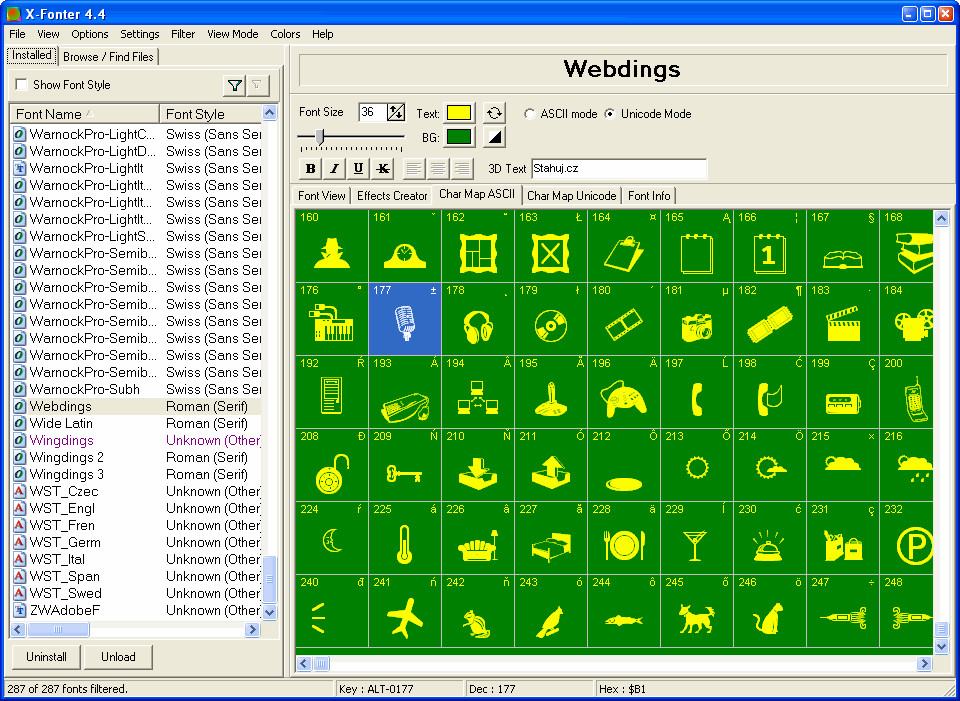Viewport: 960px width, 701px height.
Task: Select the telephone handset character 197
Action: tap(697, 391)
